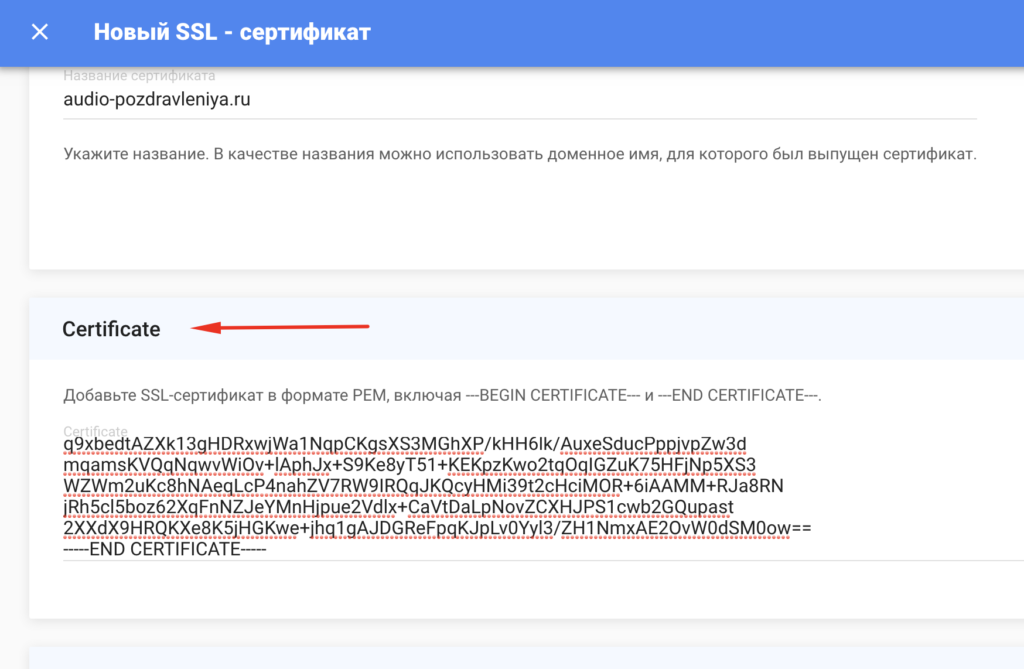
Task: Click the next section card at the bottom
Action: [526, 659]
